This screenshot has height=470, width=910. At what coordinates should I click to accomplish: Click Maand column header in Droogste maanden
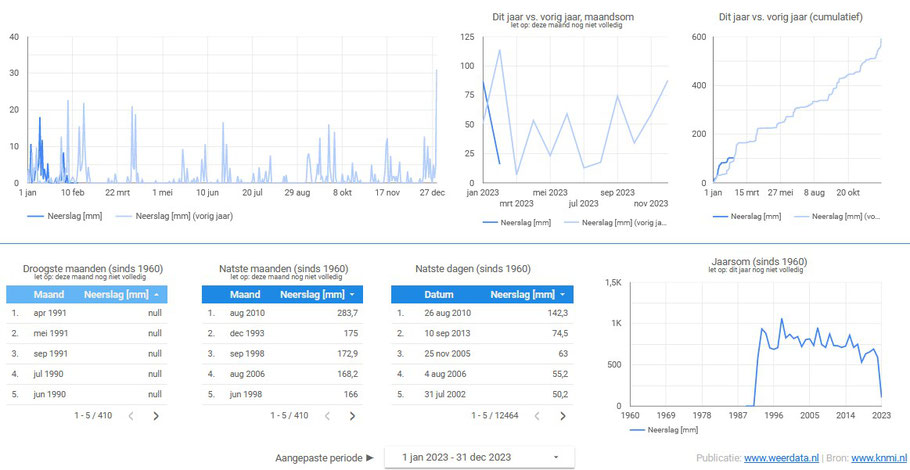click(x=49, y=295)
